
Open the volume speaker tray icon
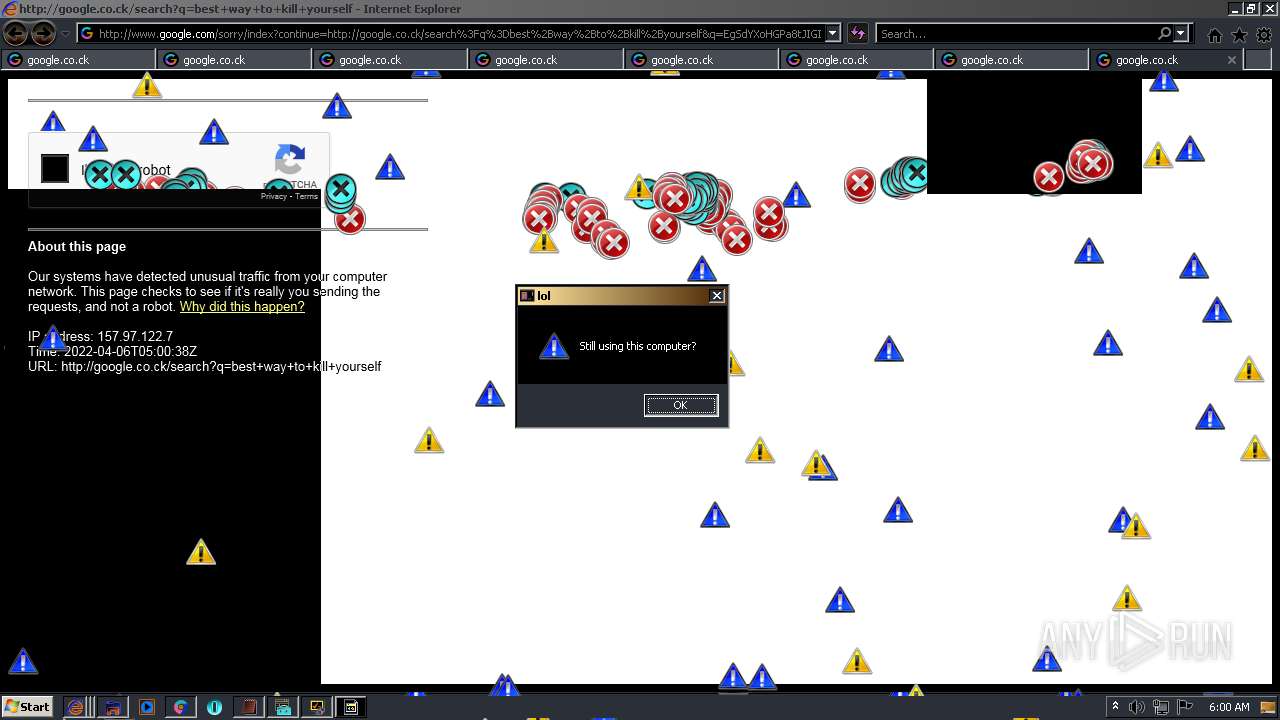(x=1136, y=707)
